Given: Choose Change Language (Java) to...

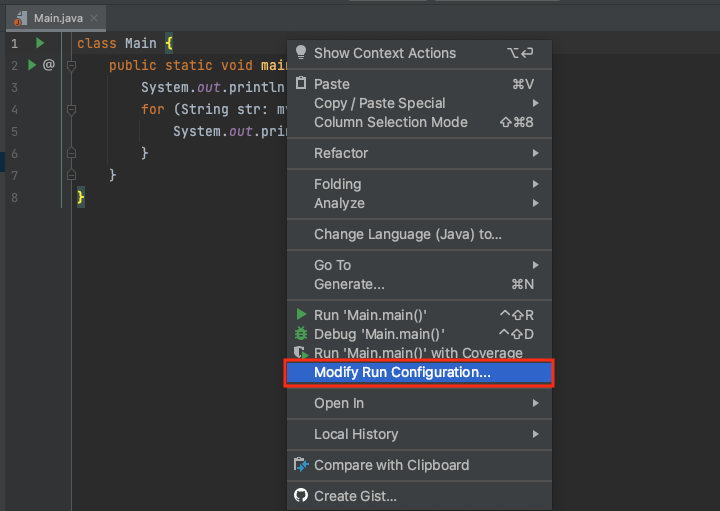Looking at the screenshot, I should pos(419,234).
